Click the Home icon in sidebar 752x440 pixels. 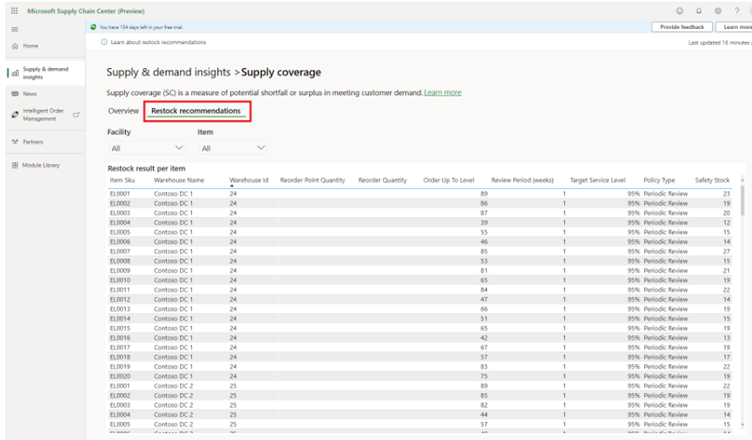[14, 46]
